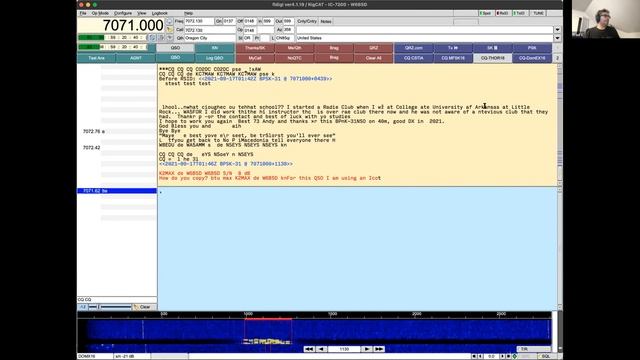Toggle the Spot button
Screen dimensions: 640x360
pyautogui.click(x=486, y=13)
